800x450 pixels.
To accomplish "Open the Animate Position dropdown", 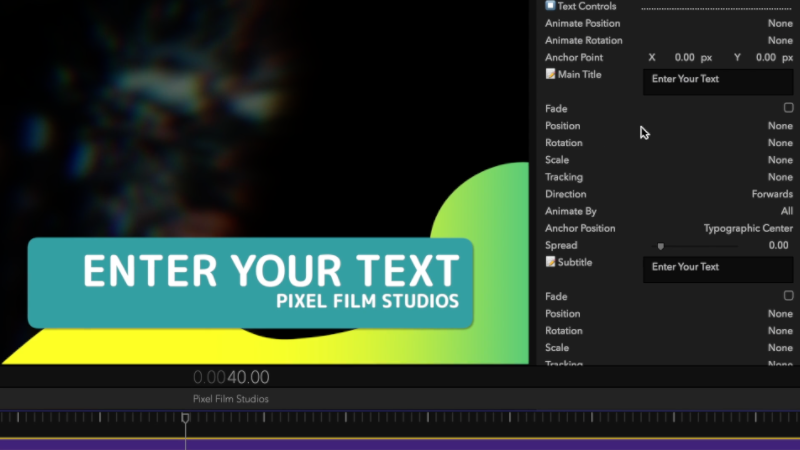I will click(x=780, y=23).
